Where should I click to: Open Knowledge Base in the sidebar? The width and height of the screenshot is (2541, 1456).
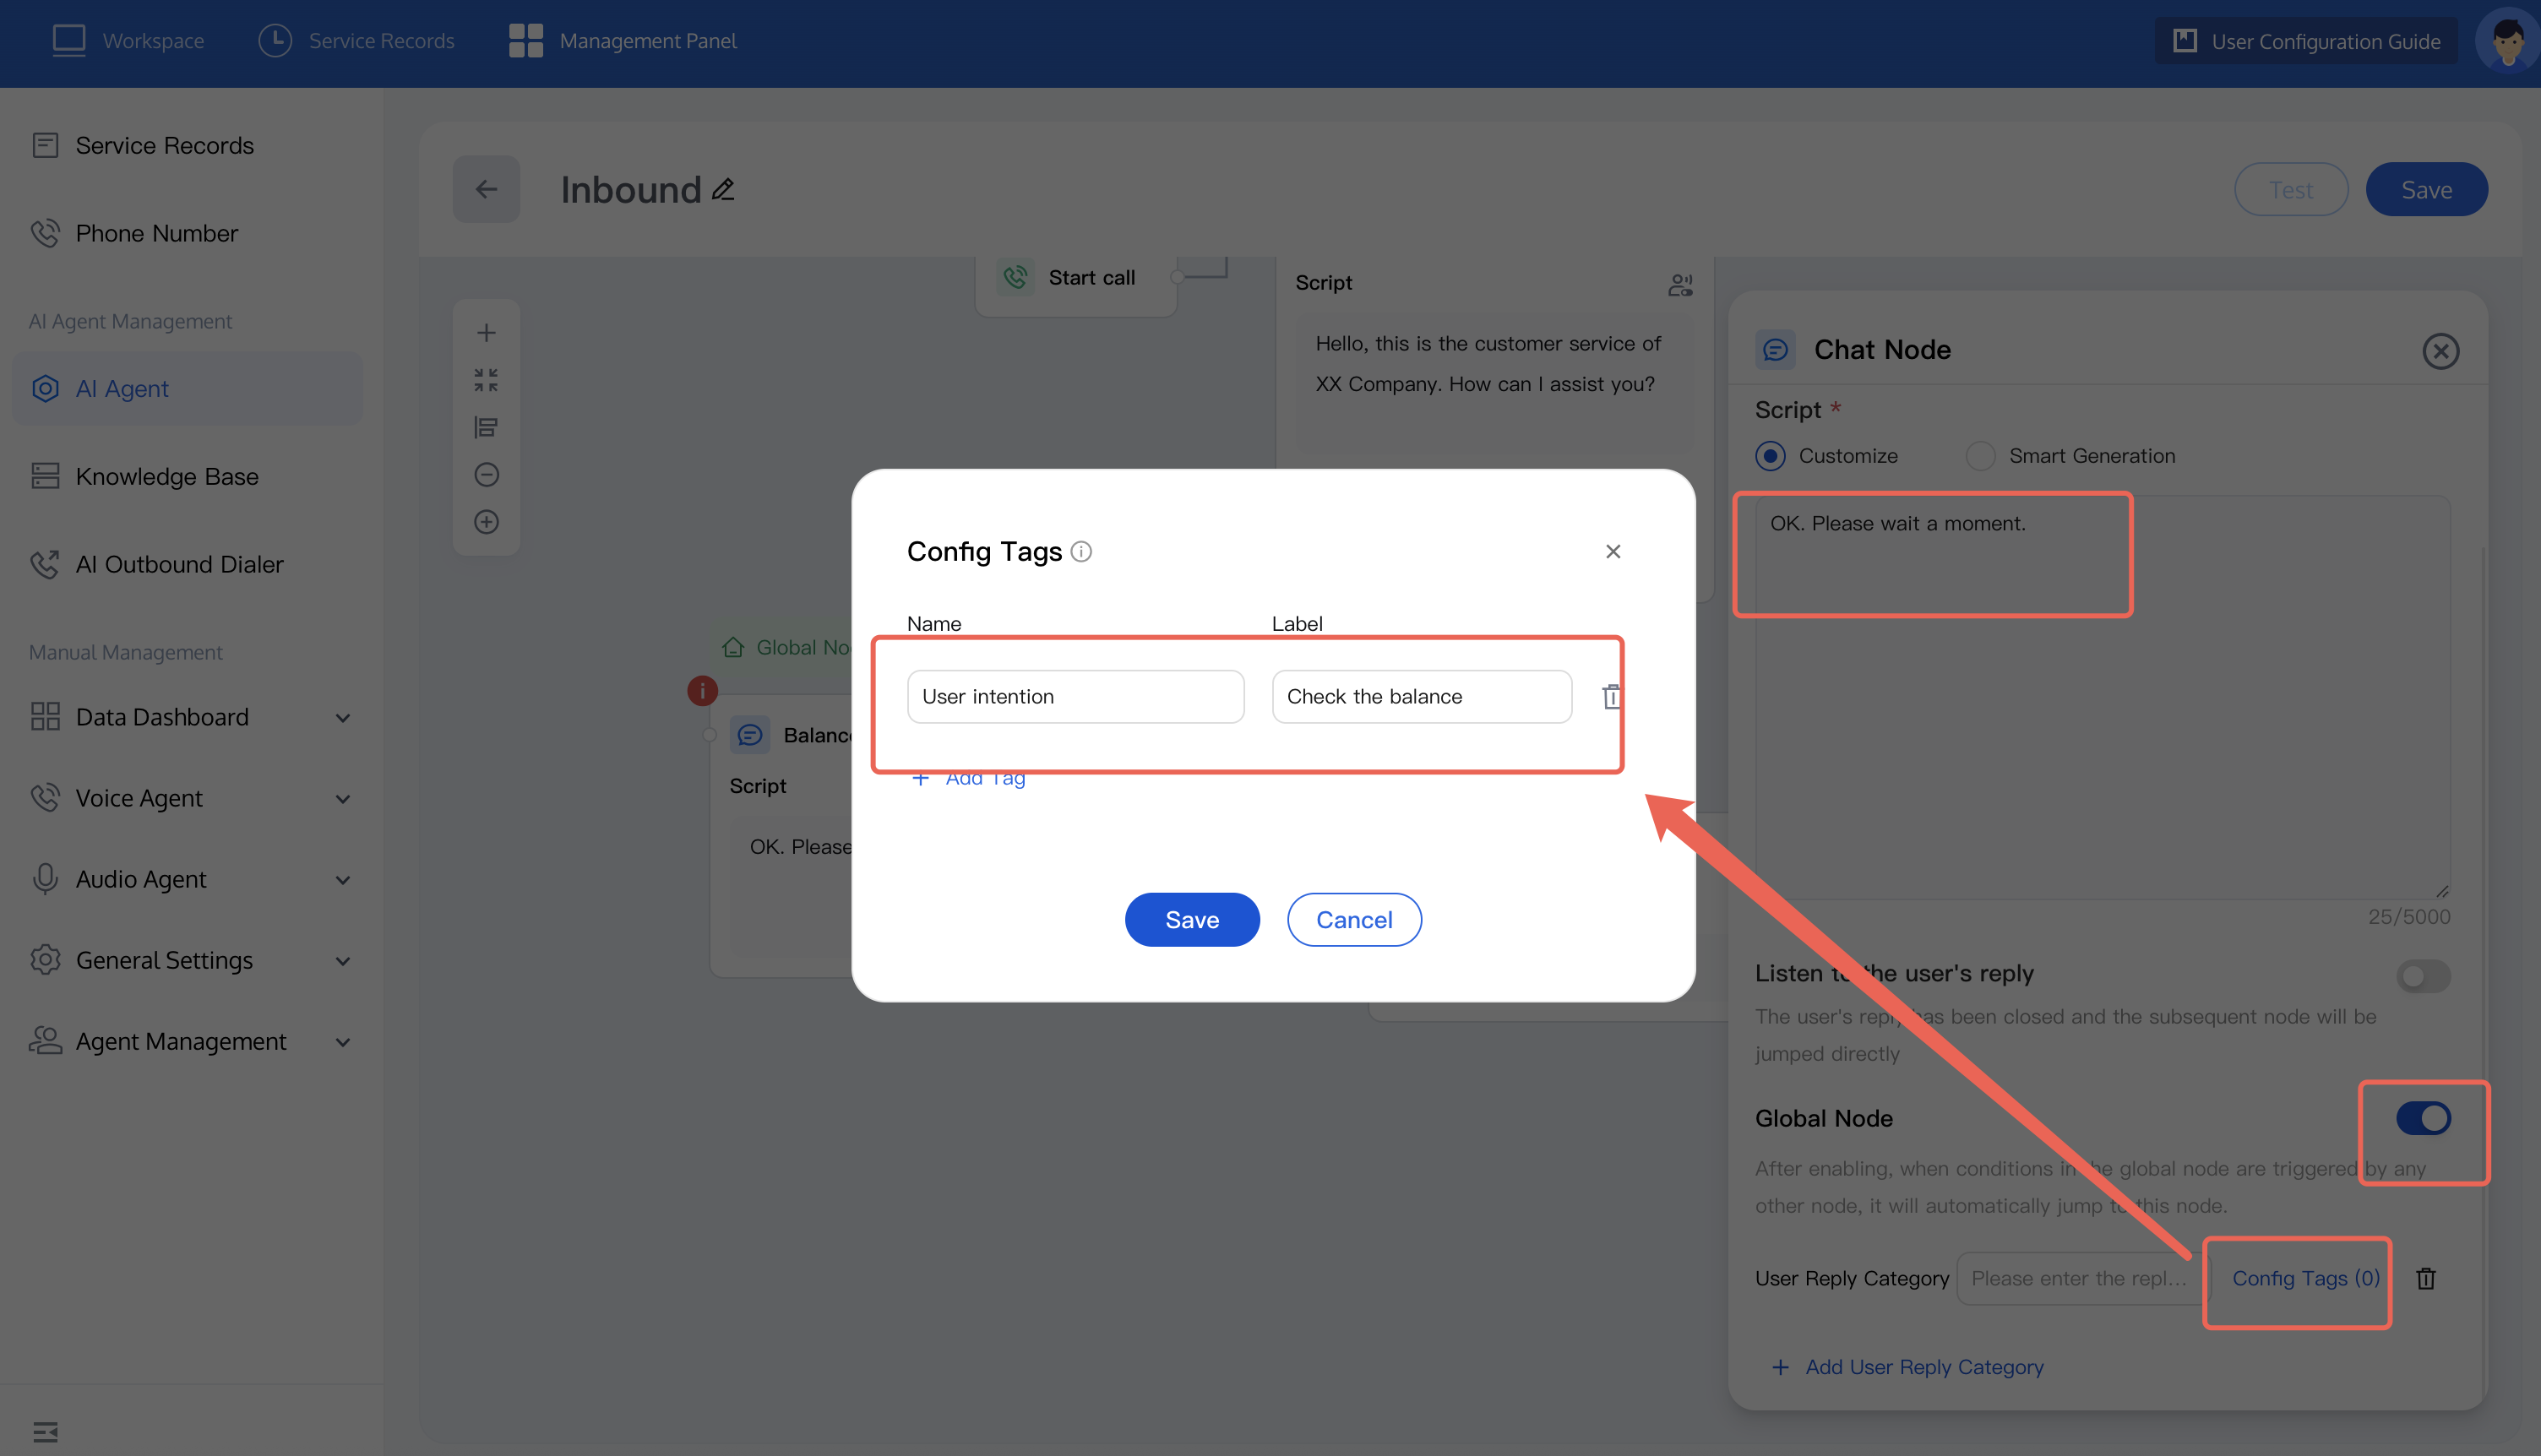(167, 476)
